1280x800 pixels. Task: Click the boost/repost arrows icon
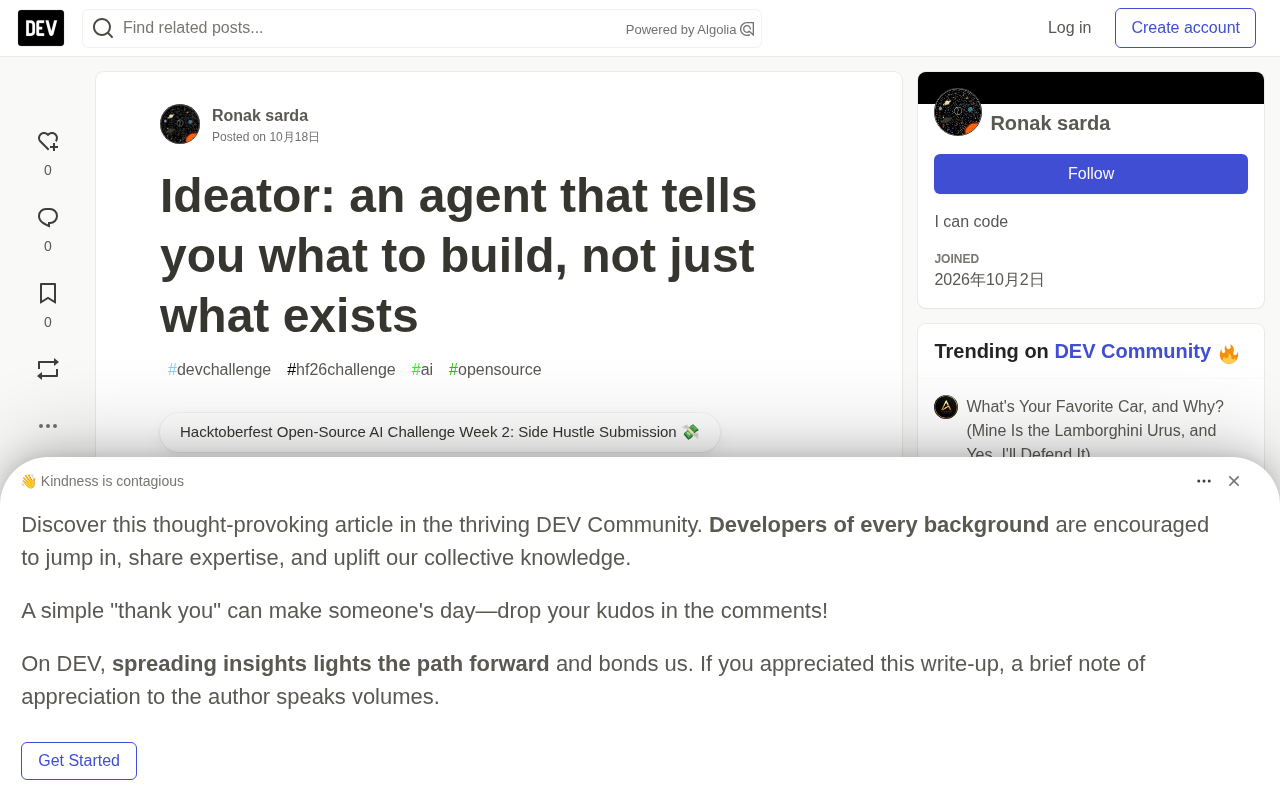click(x=48, y=369)
